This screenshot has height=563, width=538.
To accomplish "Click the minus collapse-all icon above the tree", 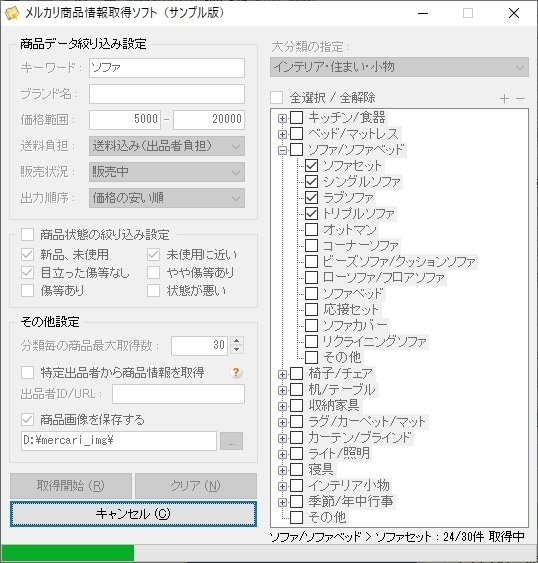I will point(520,98).
